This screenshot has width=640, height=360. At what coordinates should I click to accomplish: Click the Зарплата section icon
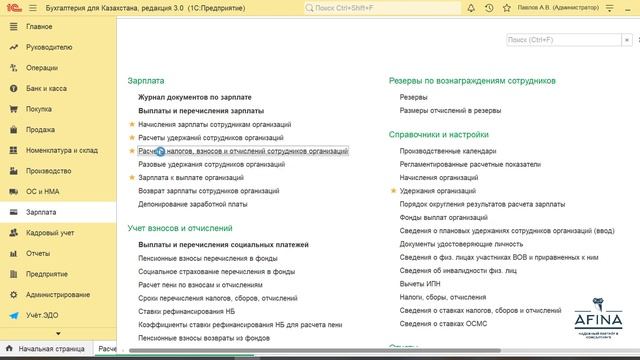click(13, 212)
